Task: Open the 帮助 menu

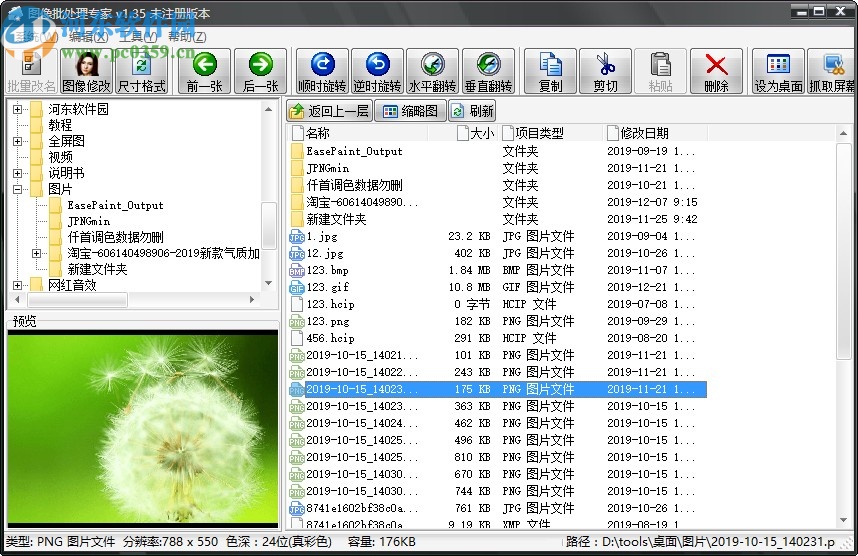Action: tap(186, 37)
